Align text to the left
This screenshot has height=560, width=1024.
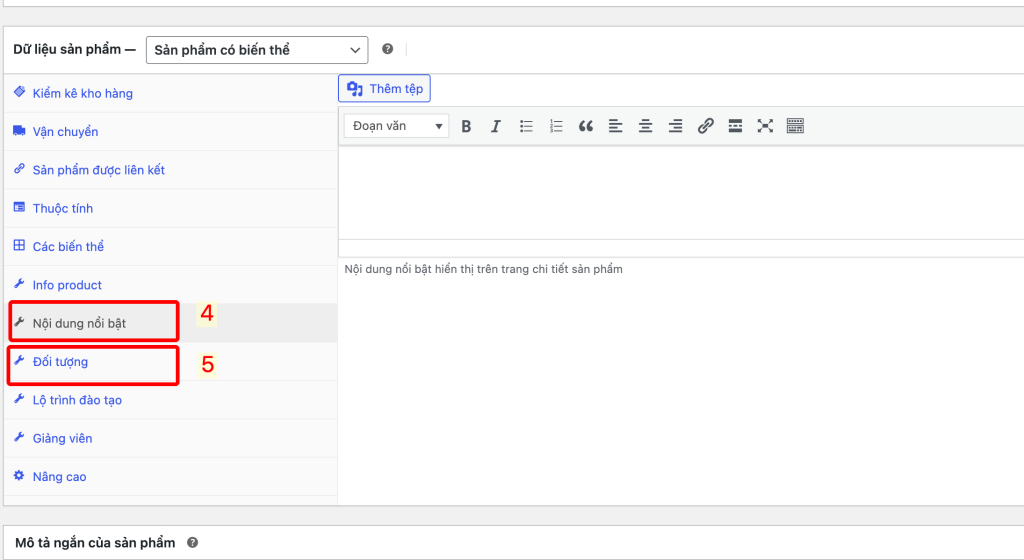pyautogui.click(x=615, y=126)
